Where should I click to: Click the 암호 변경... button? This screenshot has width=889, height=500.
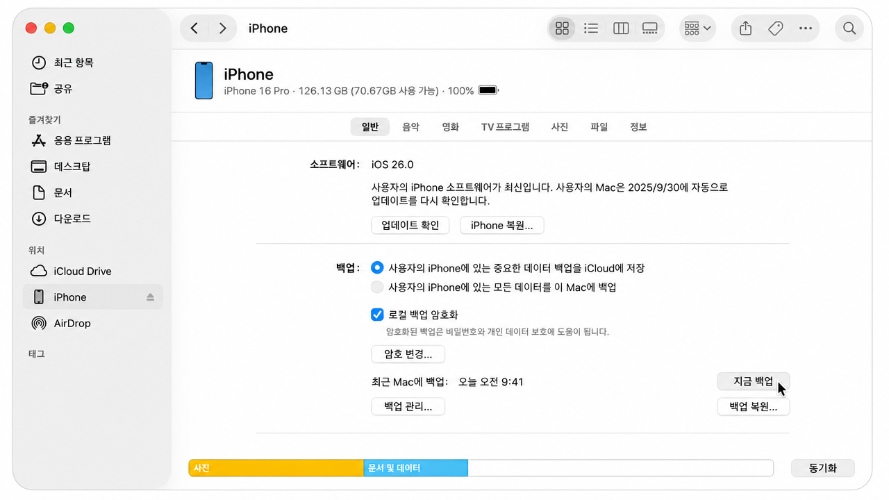tap(408, 354)
